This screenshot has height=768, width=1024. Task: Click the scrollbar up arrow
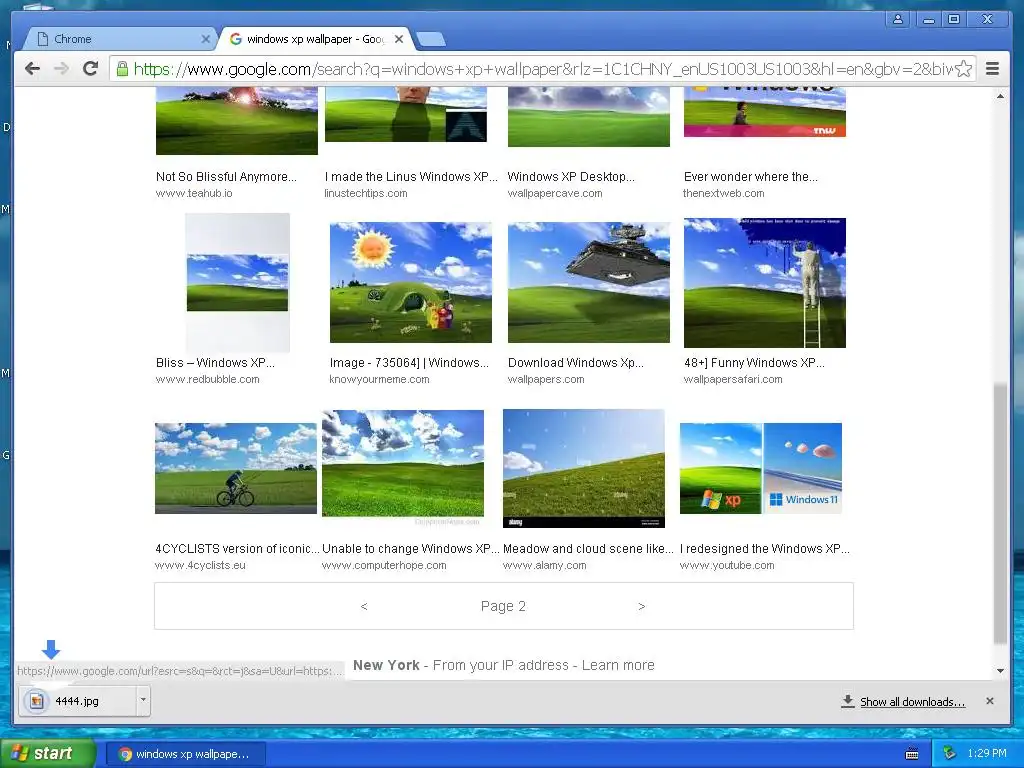click(x=1000, y=97)
